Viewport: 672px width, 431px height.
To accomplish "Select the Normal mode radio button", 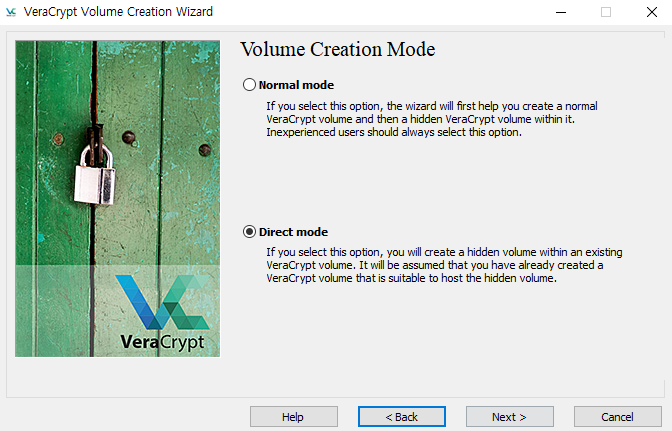I will [249, 85].
